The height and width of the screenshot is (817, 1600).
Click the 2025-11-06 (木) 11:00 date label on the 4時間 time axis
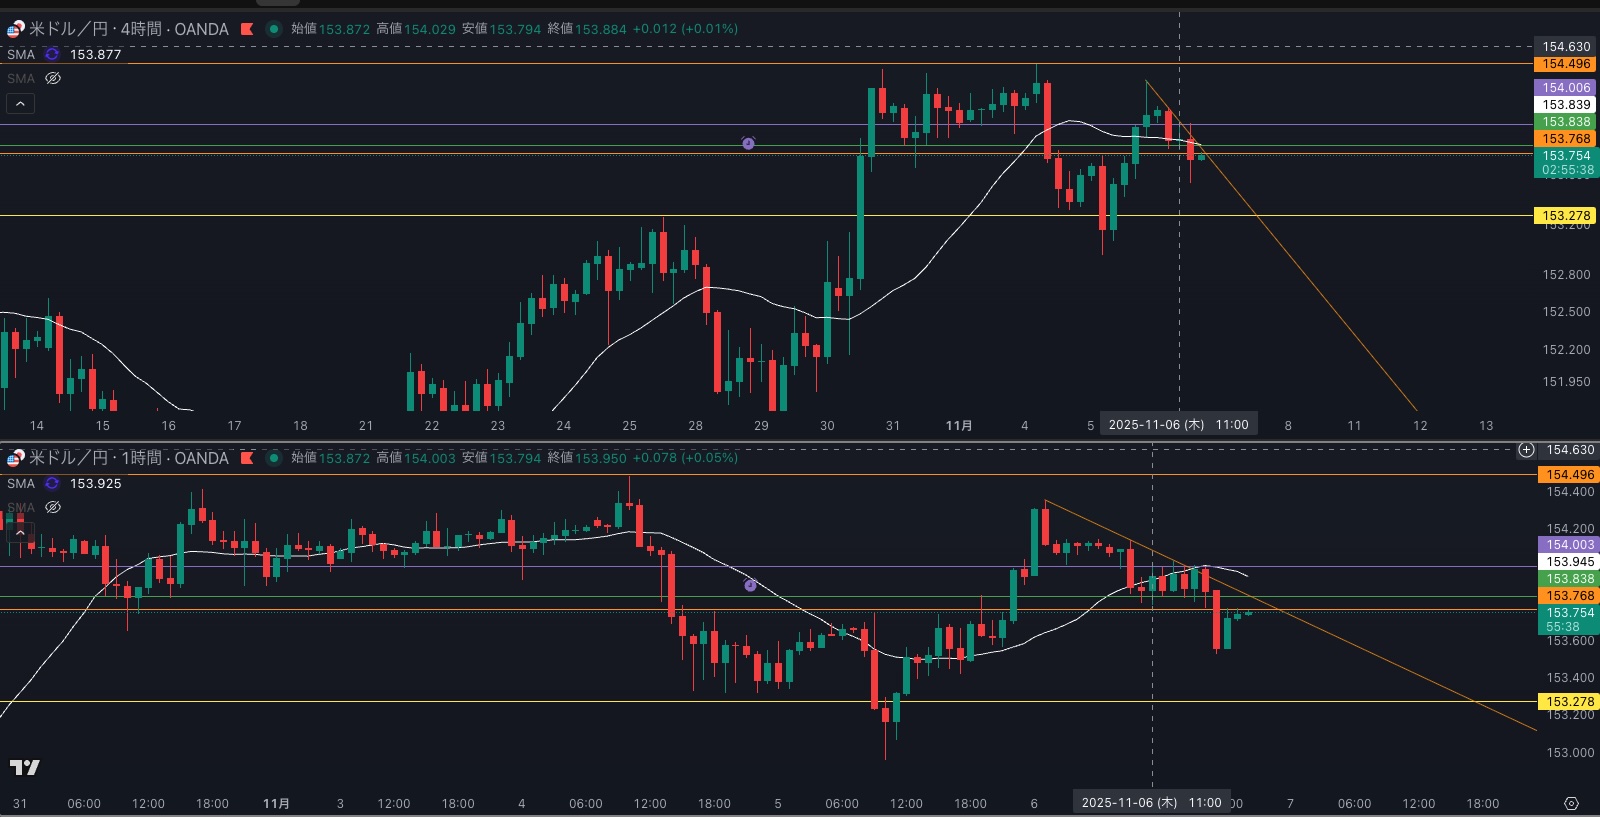pyautogui.click(x=1178, y=425)
